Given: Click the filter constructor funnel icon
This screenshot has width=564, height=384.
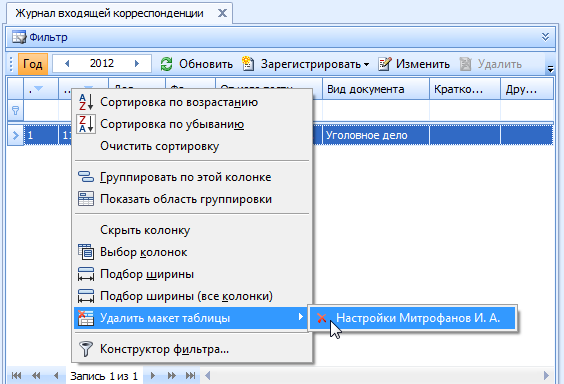Looking at the screenshot, I should point(86,349).
